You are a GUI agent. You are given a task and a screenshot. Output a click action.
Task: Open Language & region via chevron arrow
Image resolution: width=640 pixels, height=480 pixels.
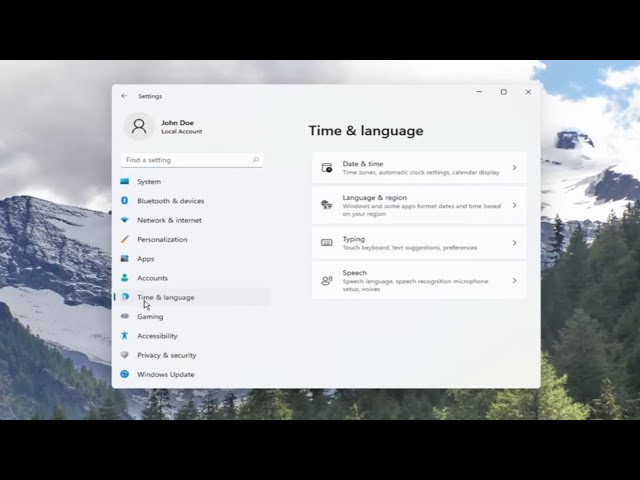tap(515, 205)
